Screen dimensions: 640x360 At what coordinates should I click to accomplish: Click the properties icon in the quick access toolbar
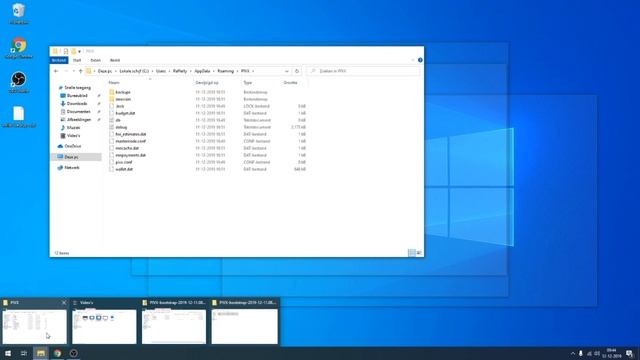point(66,51)
